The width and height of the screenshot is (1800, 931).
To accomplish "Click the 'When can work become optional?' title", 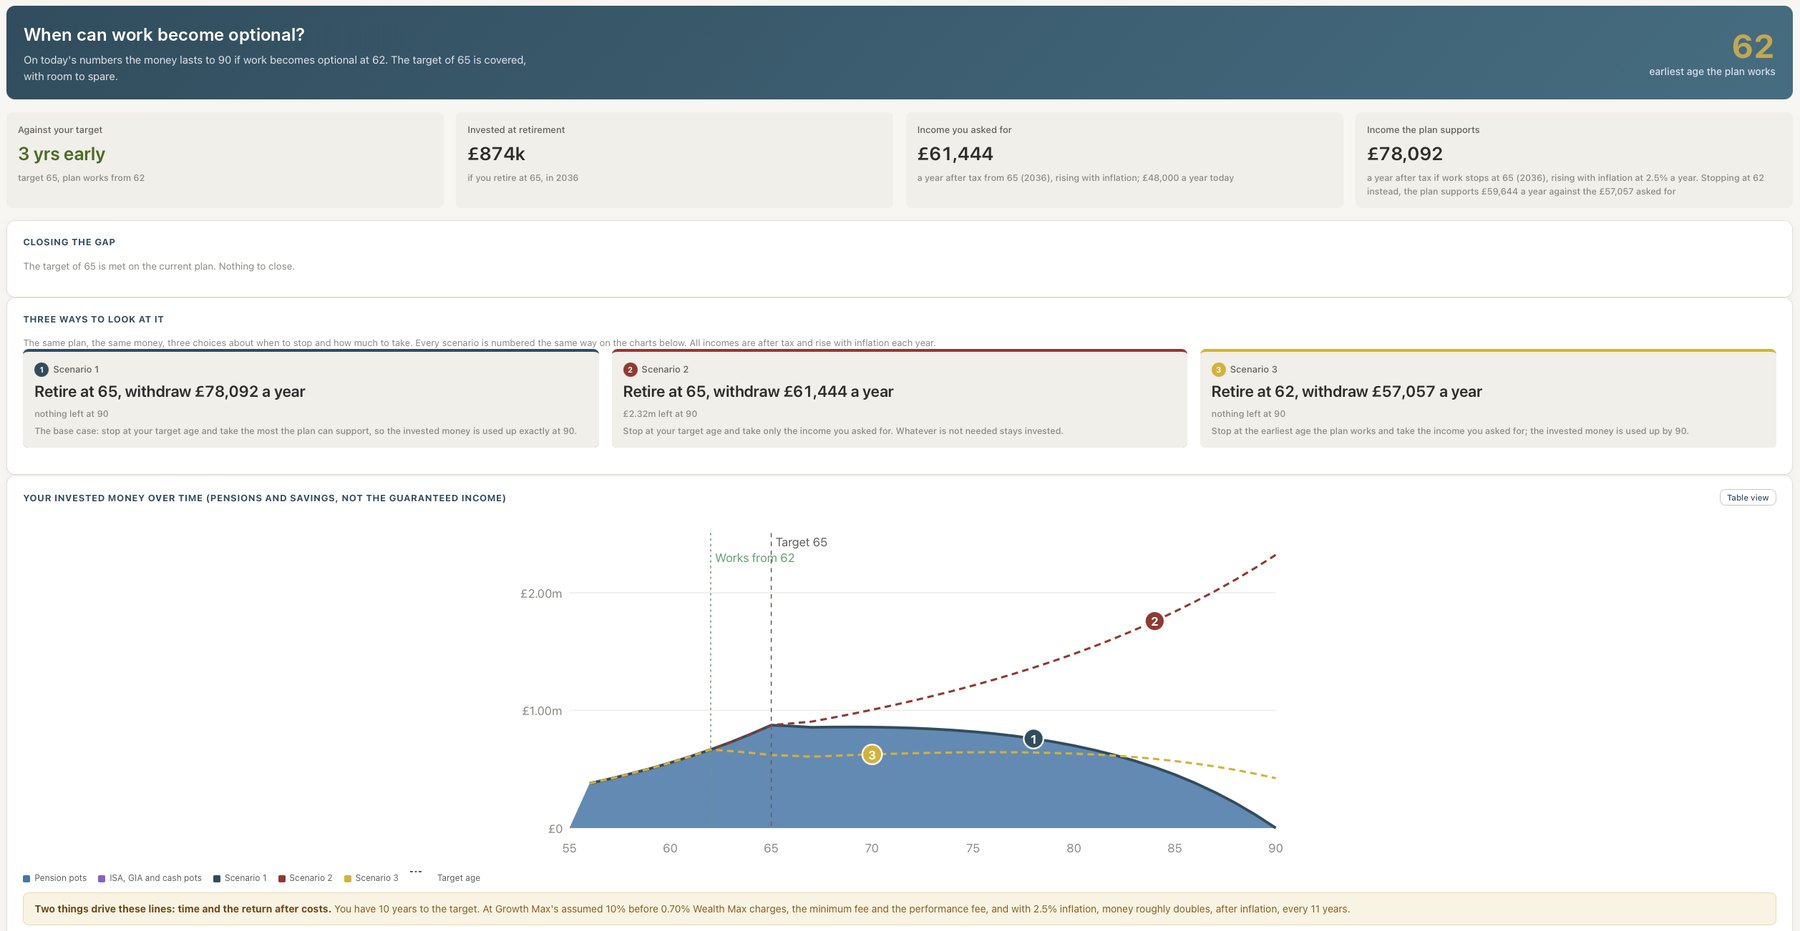I will (x=164, y=35).
